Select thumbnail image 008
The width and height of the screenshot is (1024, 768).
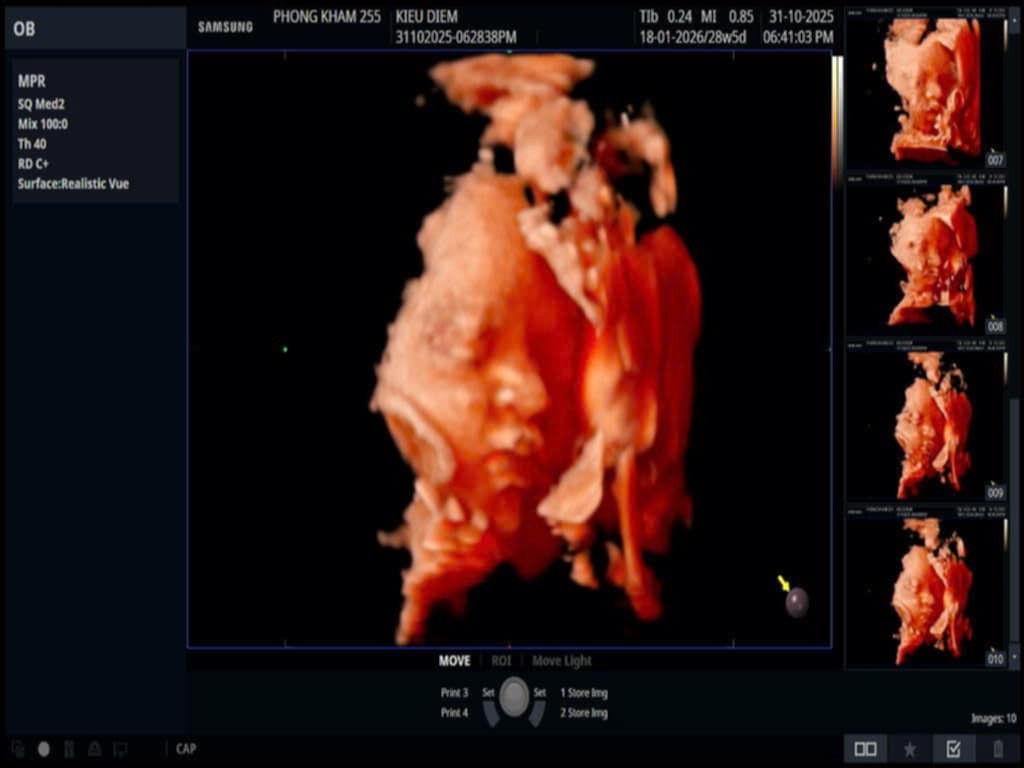tap(925, 255)
